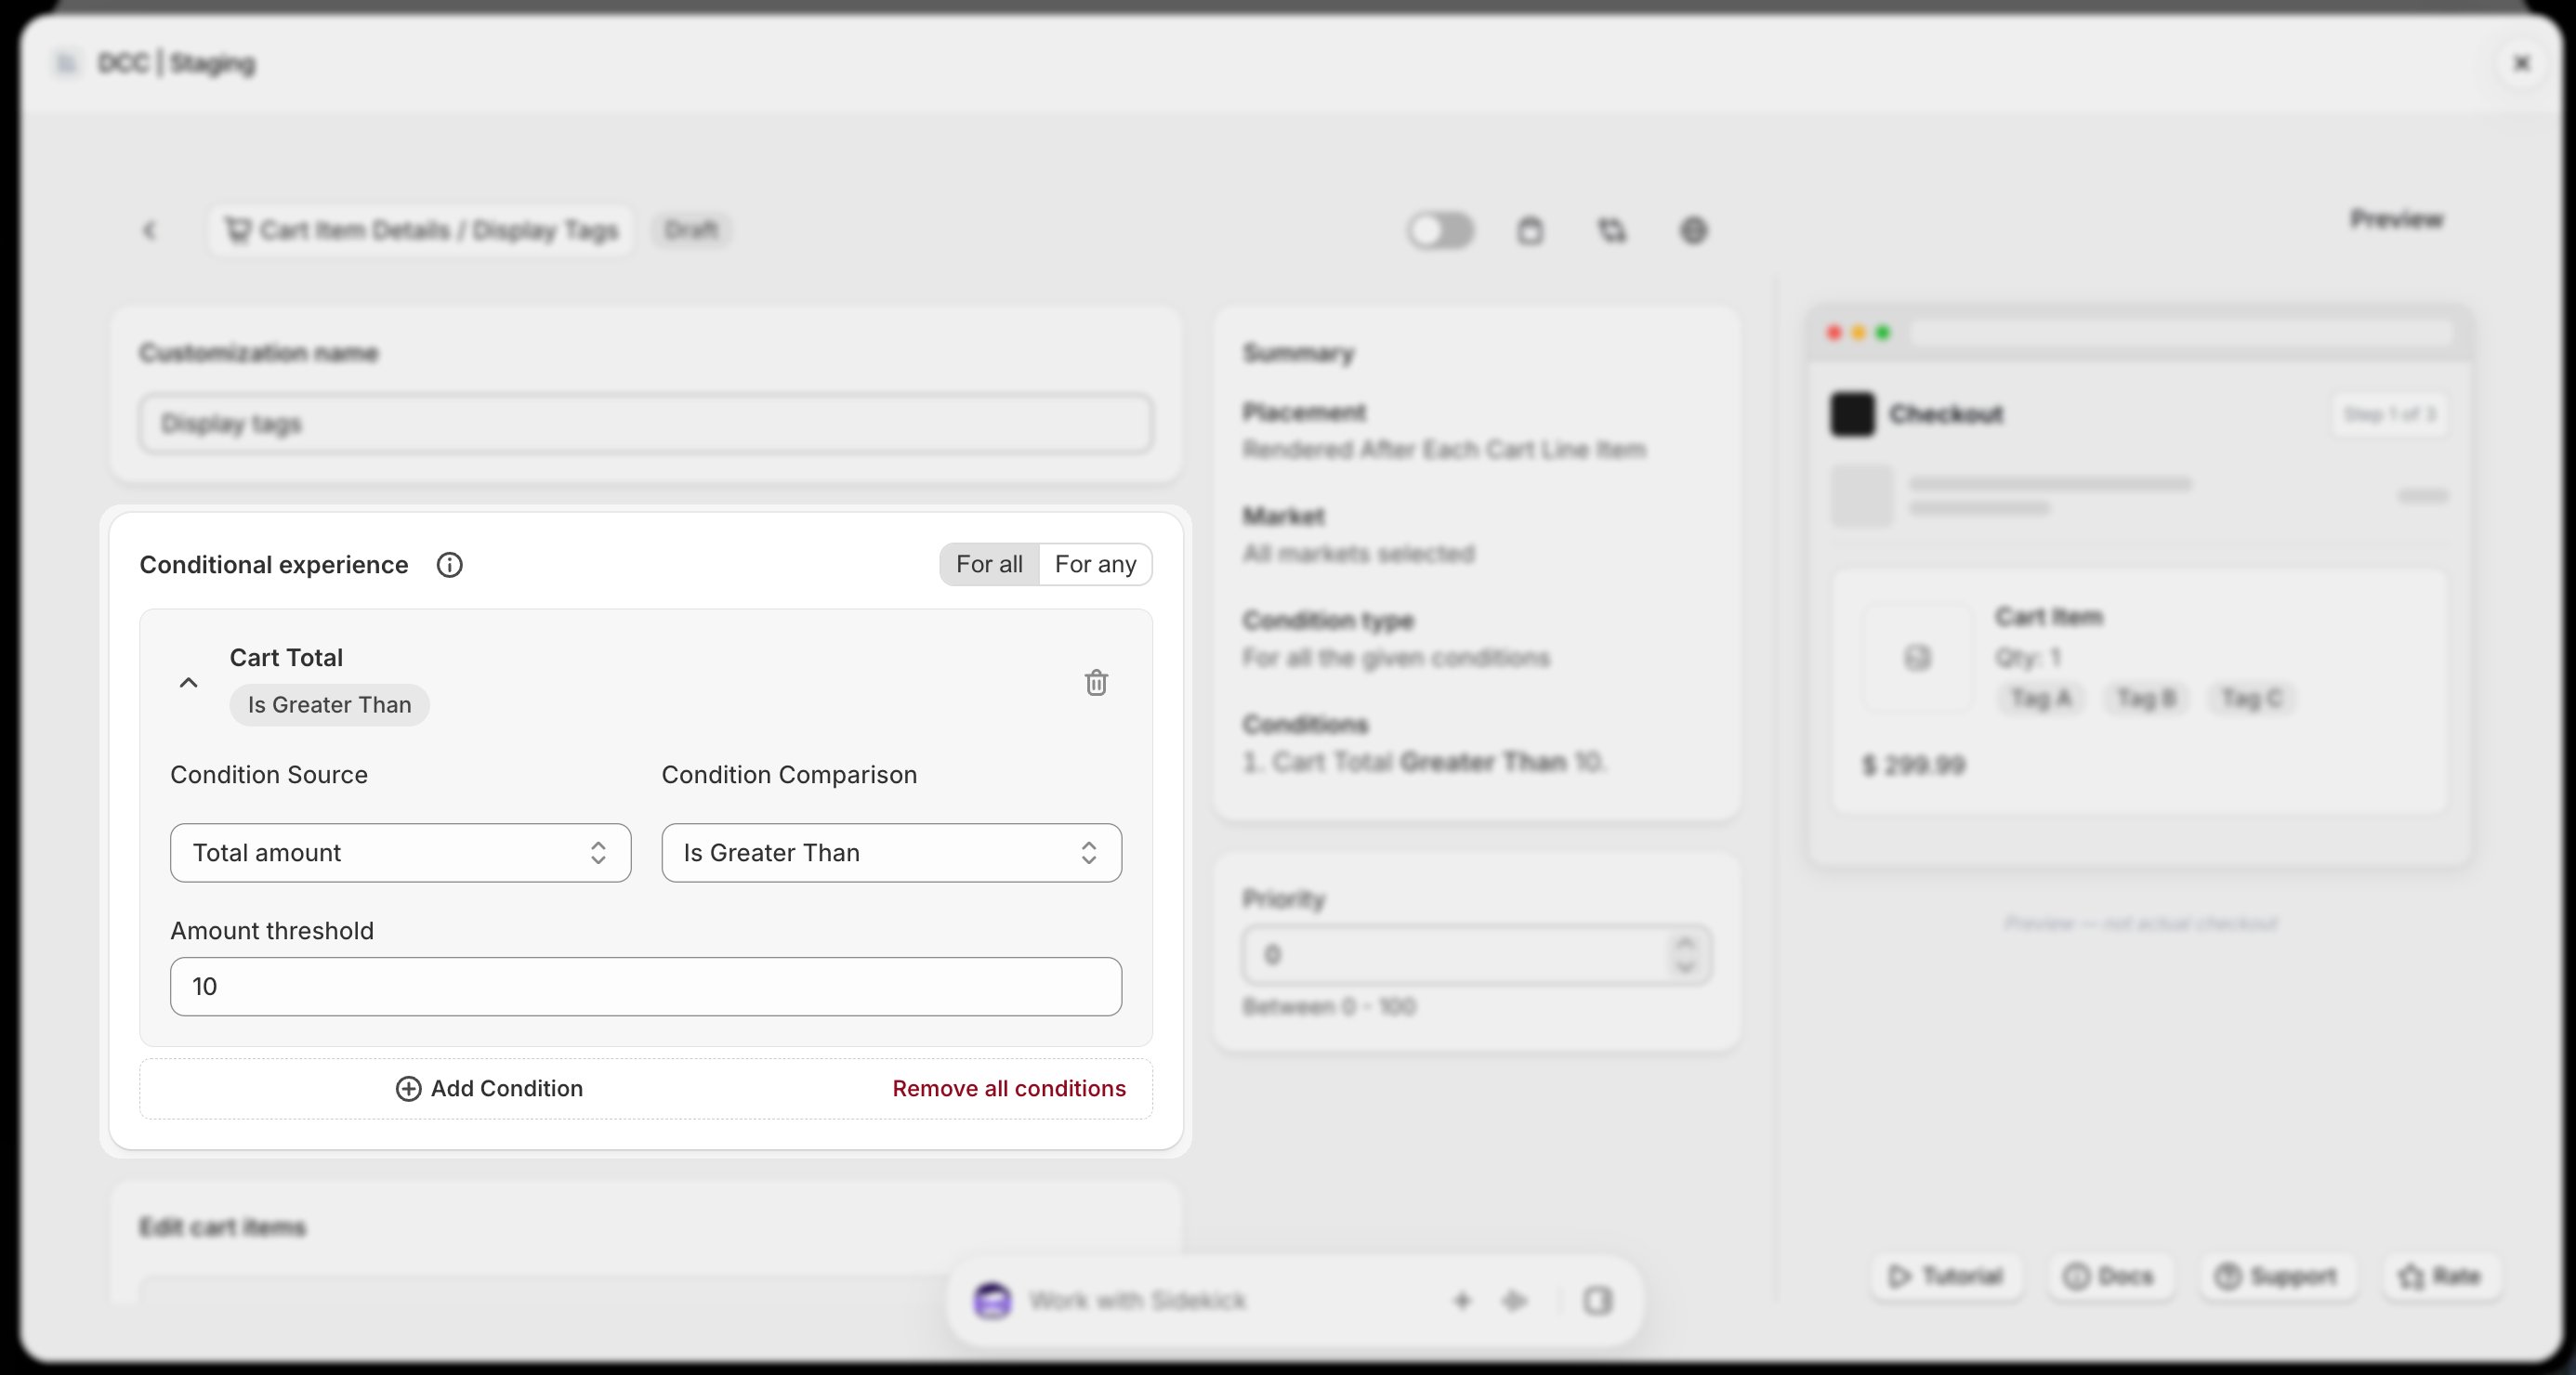Select the For all option
The image size is (2576, 1375).
(989, 564)
